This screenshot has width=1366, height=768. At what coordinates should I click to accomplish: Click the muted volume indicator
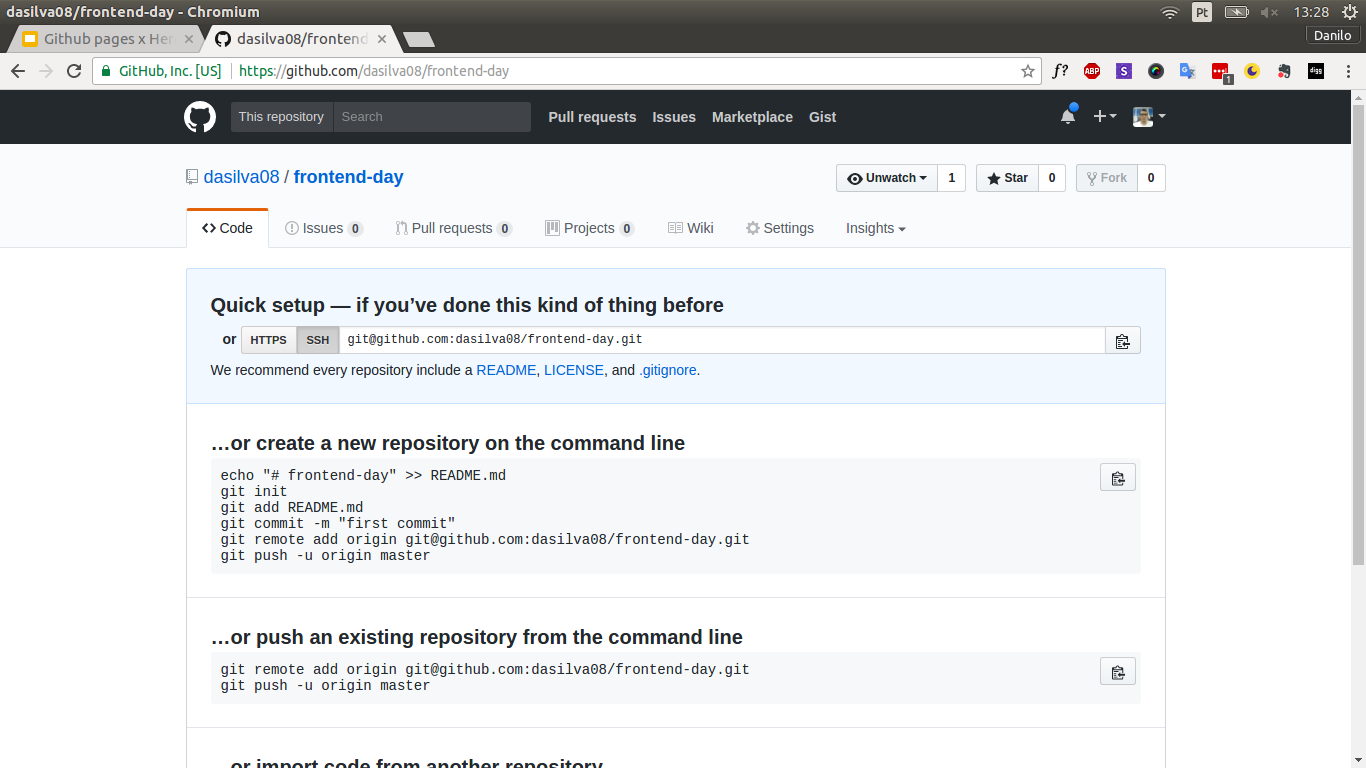pos(1269,12)
